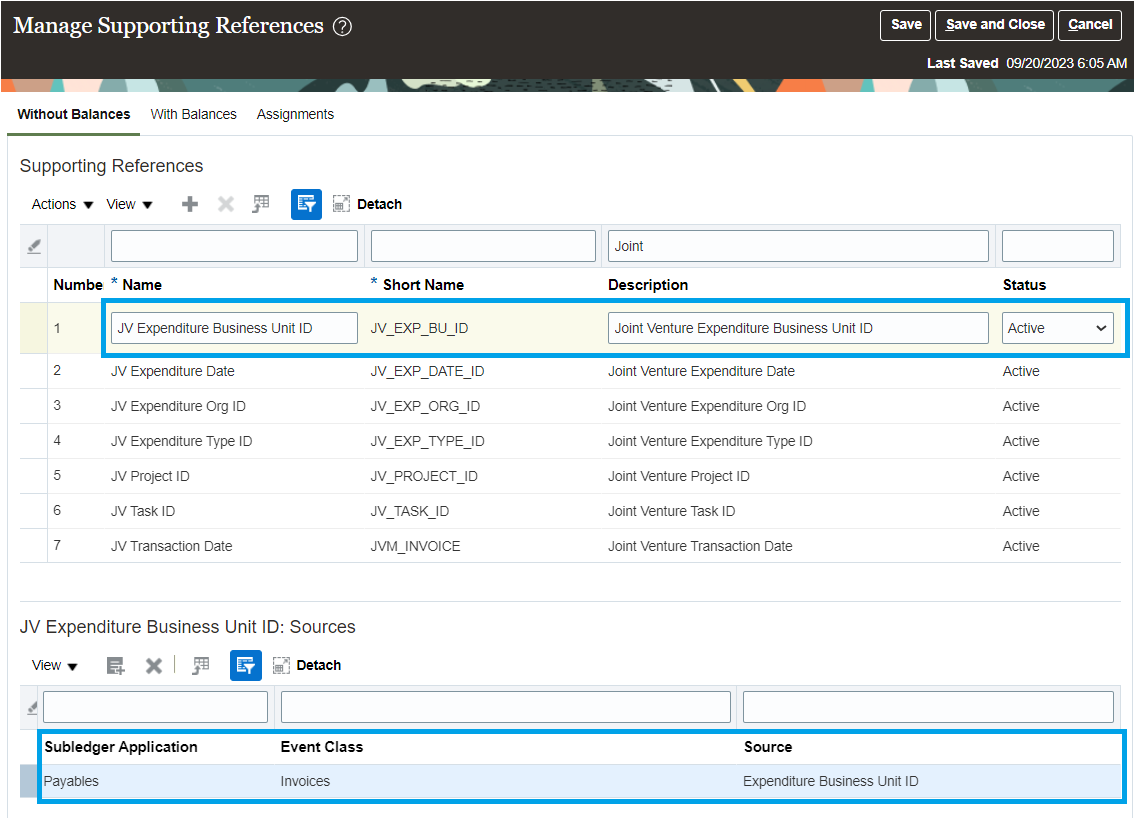Open the Freeze icon in Supporting References
The image size is (1135, 819).
point(261,204)
